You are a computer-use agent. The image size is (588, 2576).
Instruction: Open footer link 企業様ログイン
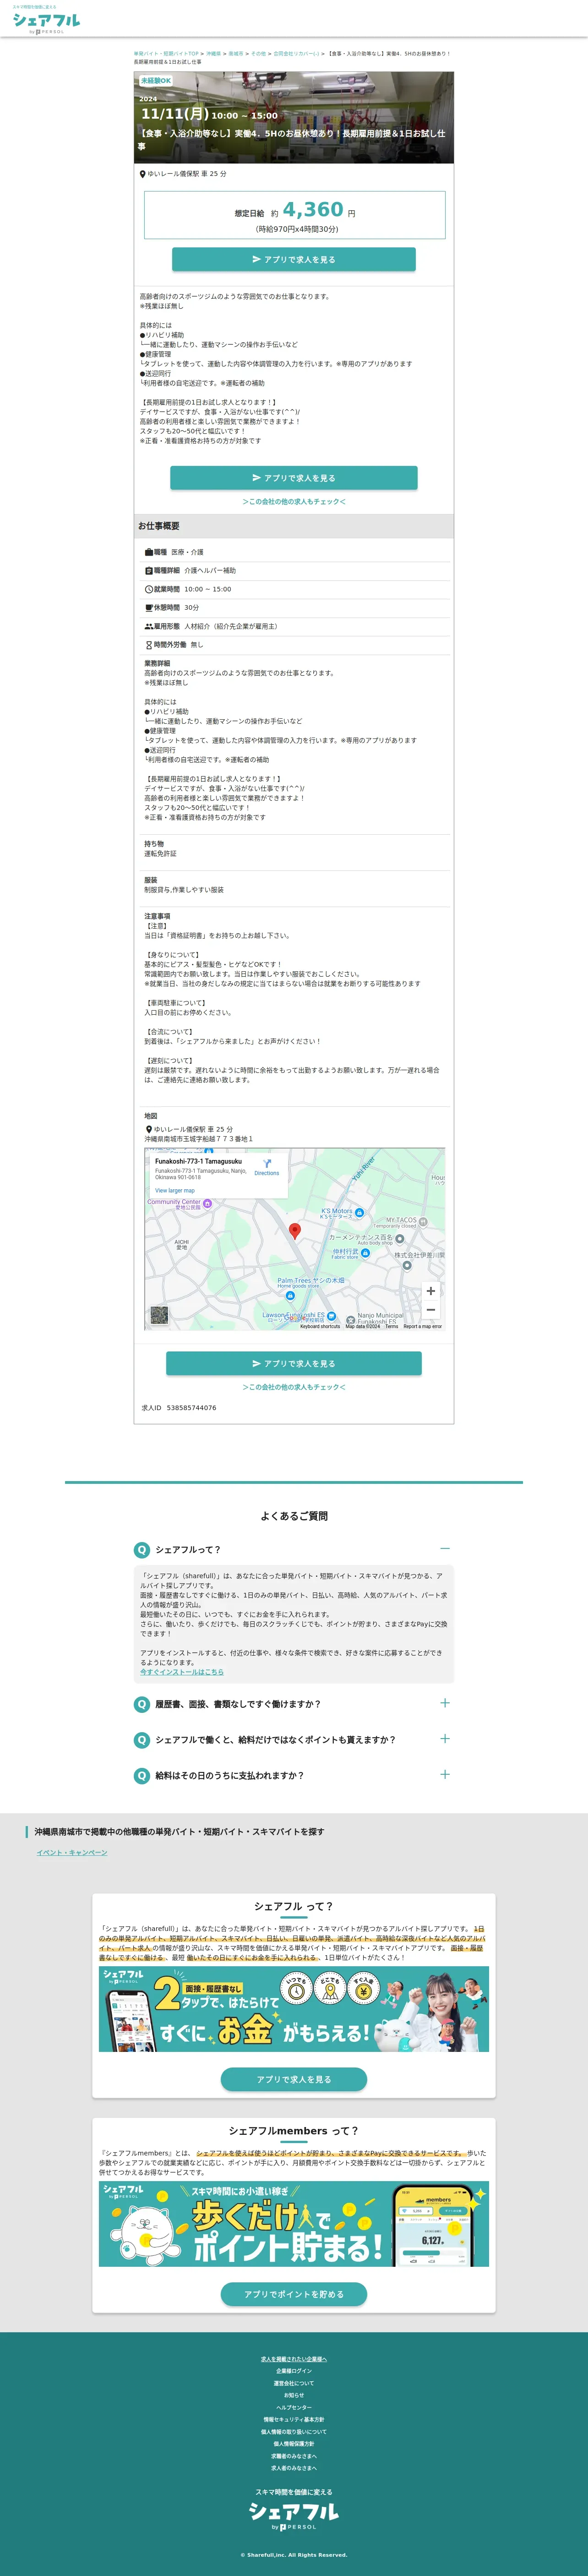[294, 2371]
